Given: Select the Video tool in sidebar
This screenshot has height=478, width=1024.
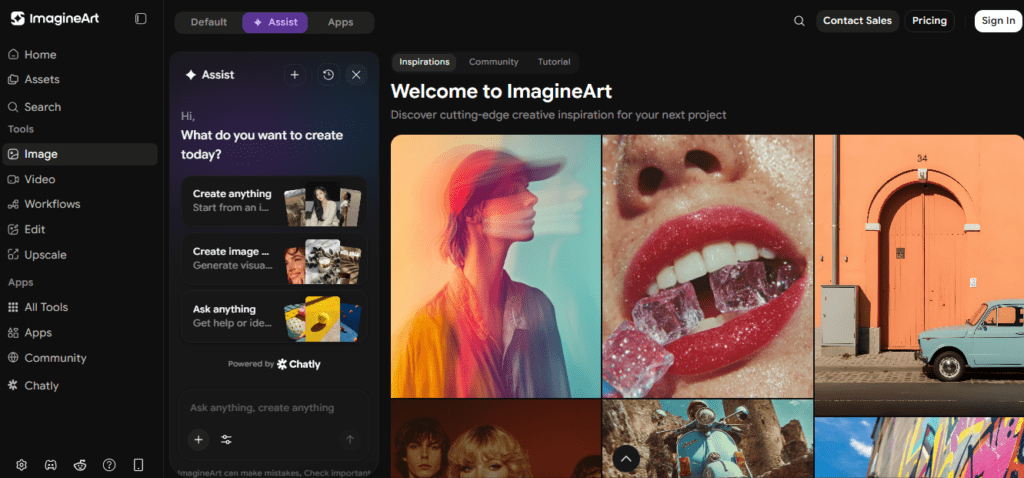Looking at the screenshot, I should 78,179.
